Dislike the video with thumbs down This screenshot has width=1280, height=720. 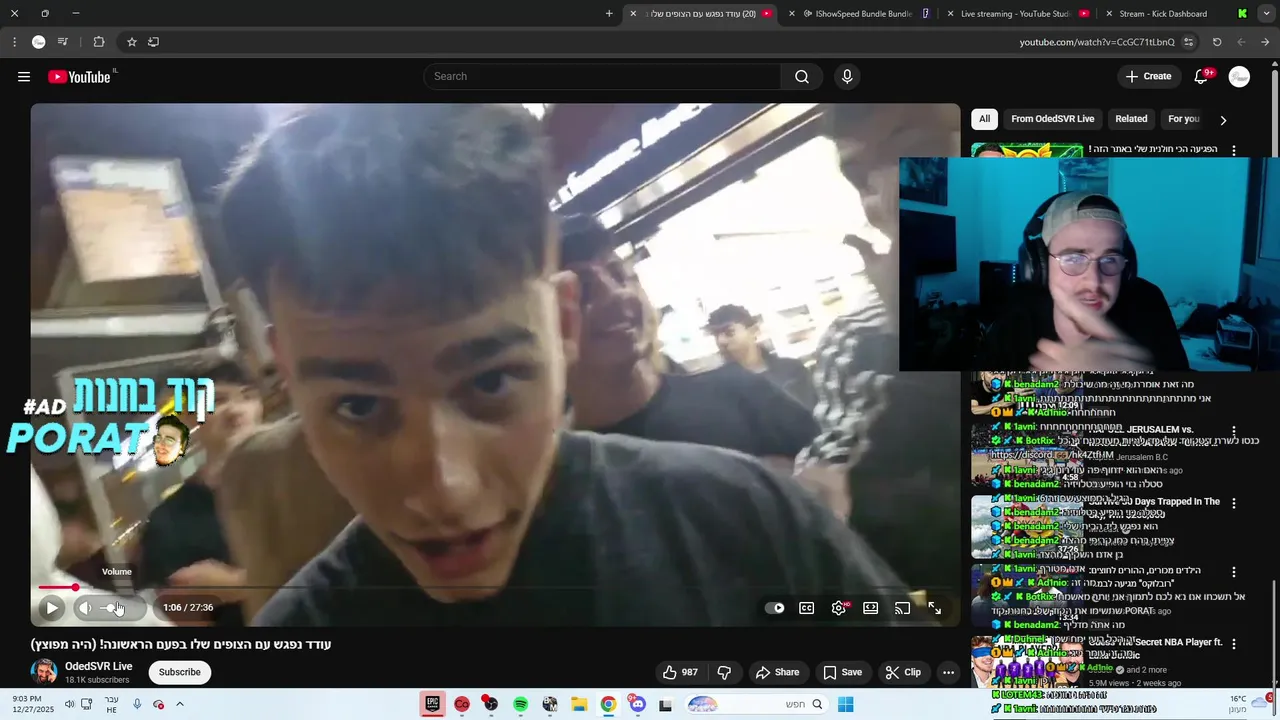725,673
